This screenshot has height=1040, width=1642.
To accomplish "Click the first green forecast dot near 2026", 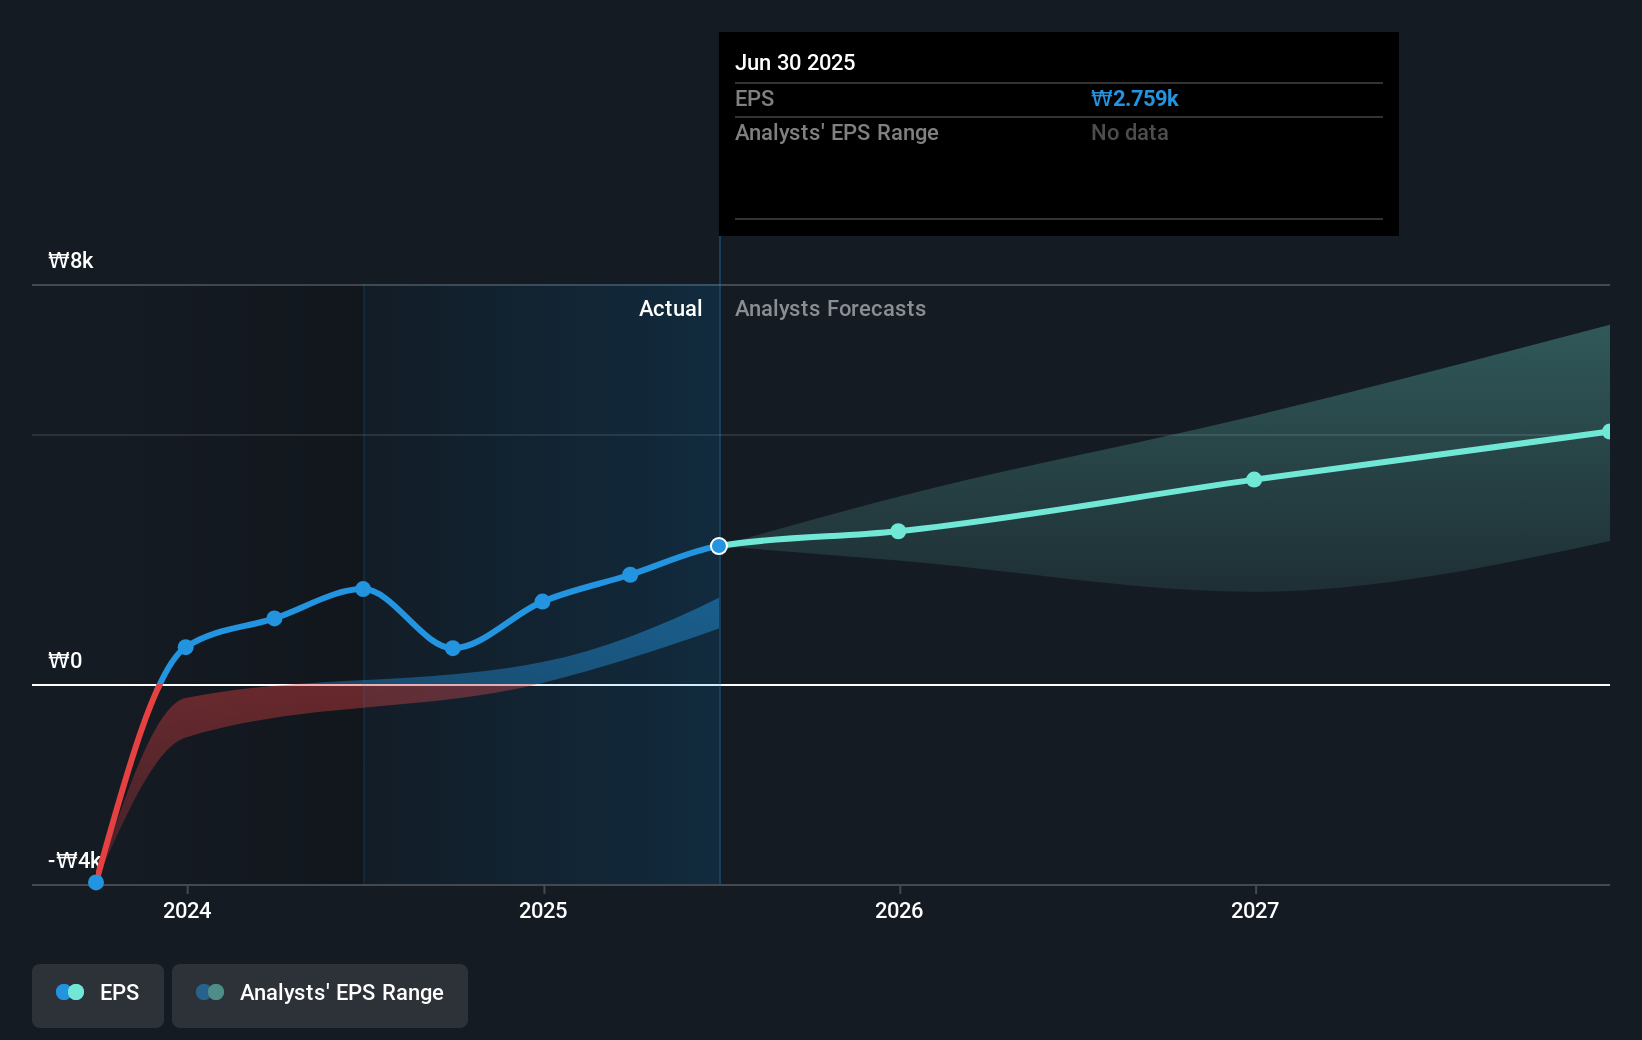I will pyautogui.click(x=899, y=531).
